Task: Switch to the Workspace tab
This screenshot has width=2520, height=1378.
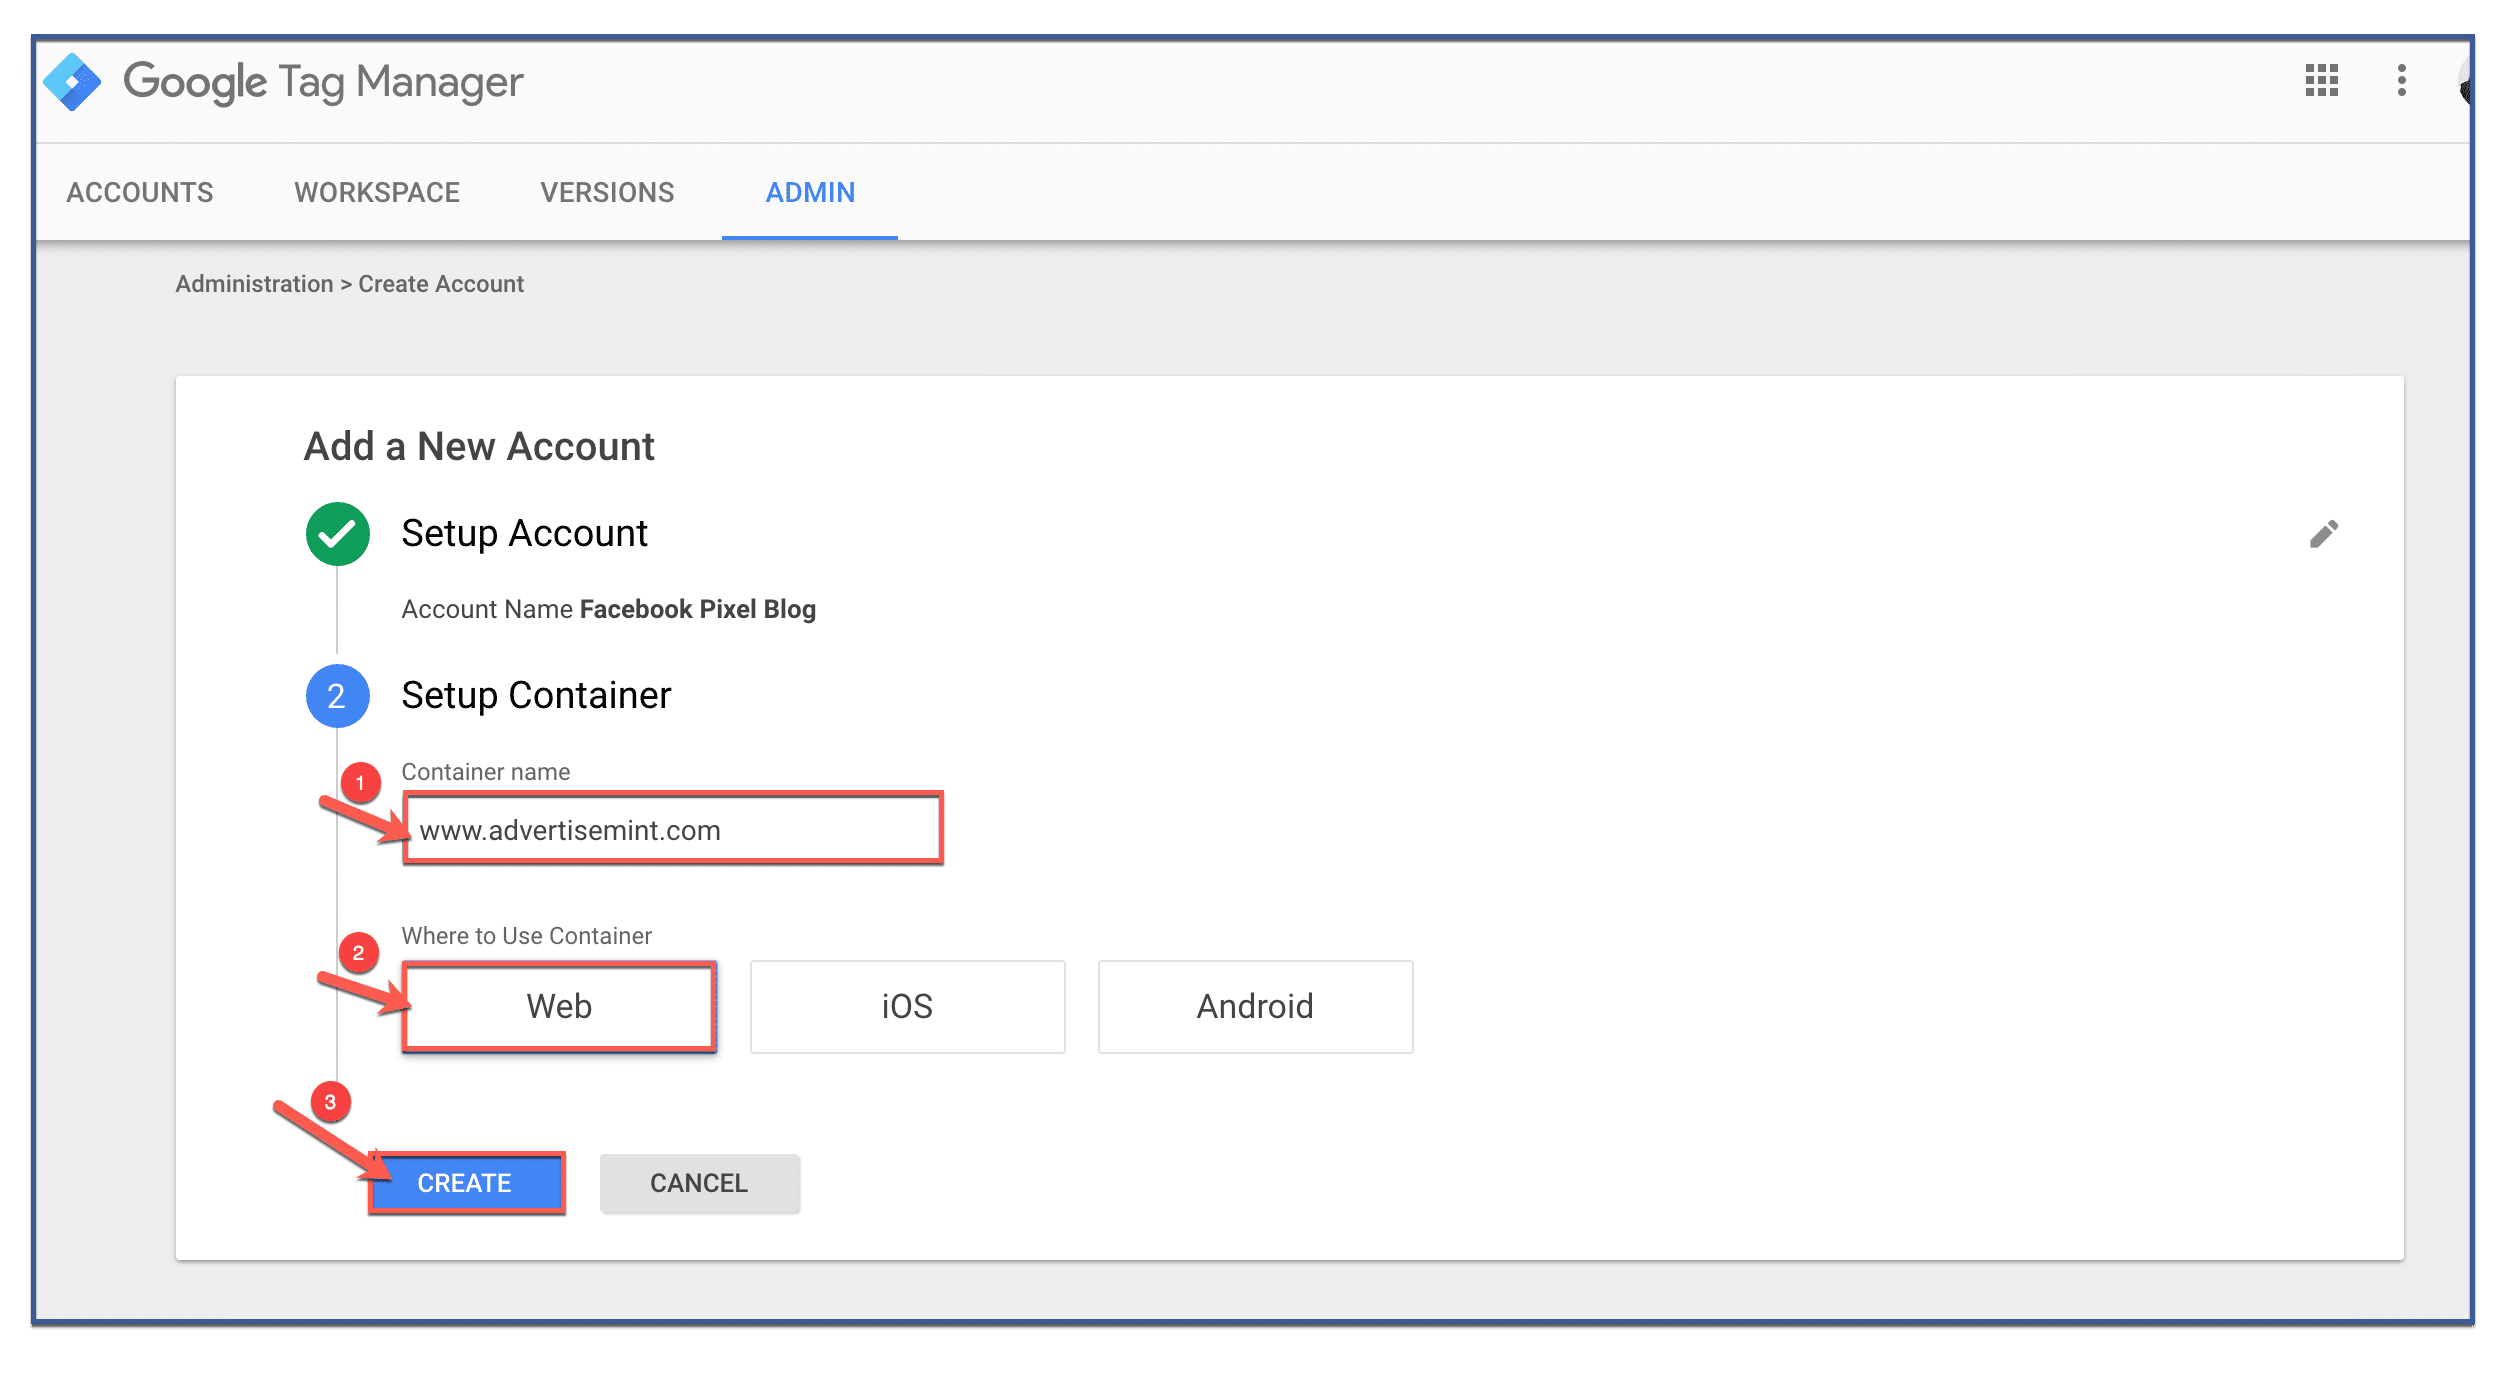Action: [x=377, y=192]
